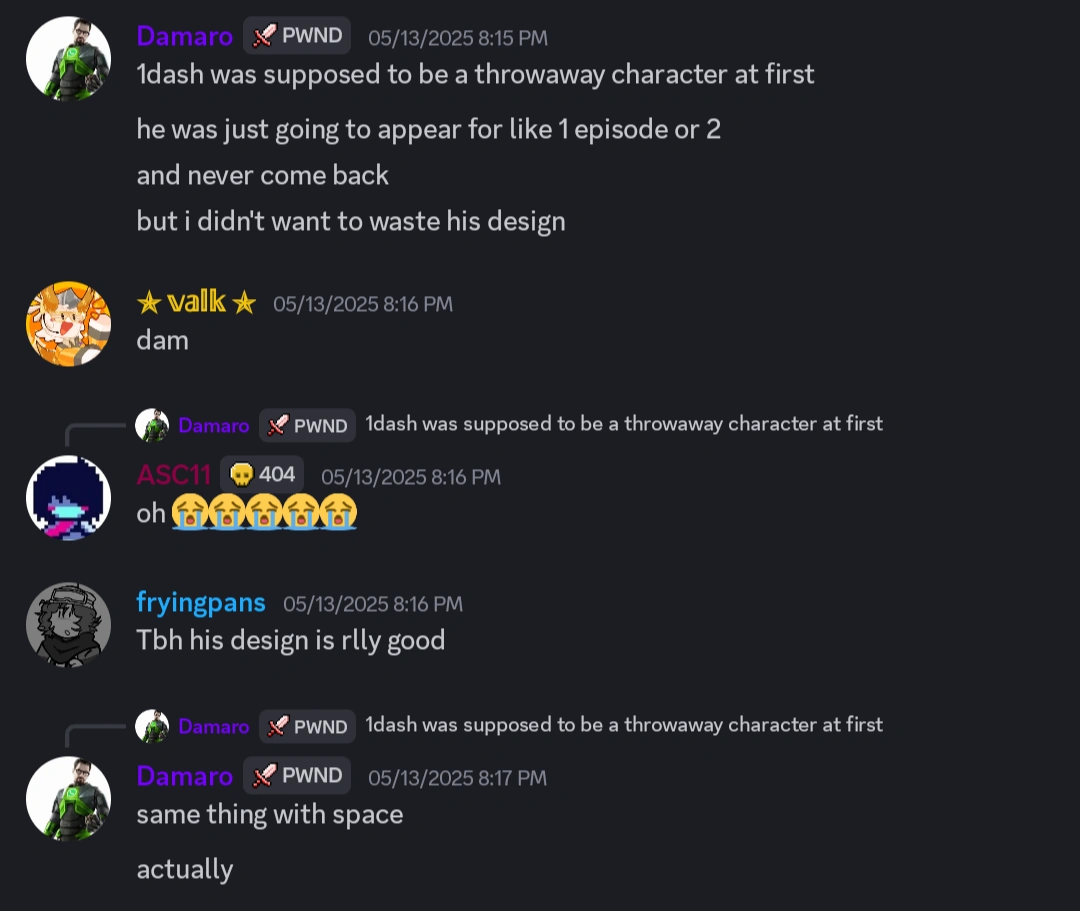Viewport: 1080px width, 911px height.
Task: Click ASC11's pixel-art avatar
Action: [68, 498]
